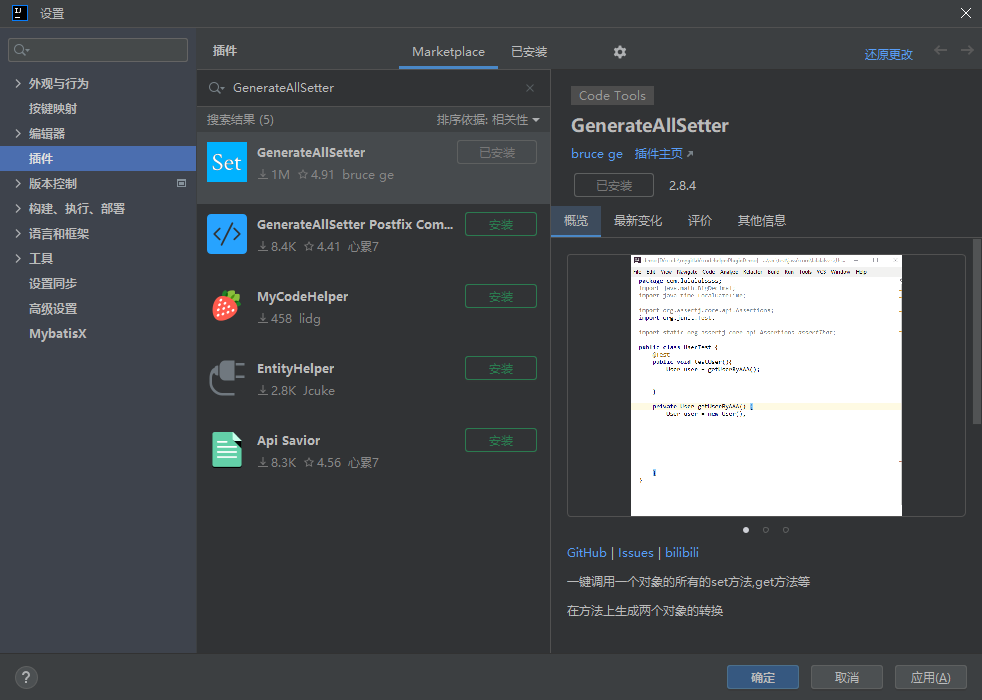982x700 pixels.
Task: Click the plugin detail vertical scrollbar
Action: pyautogui.click(x=976, y=332)
